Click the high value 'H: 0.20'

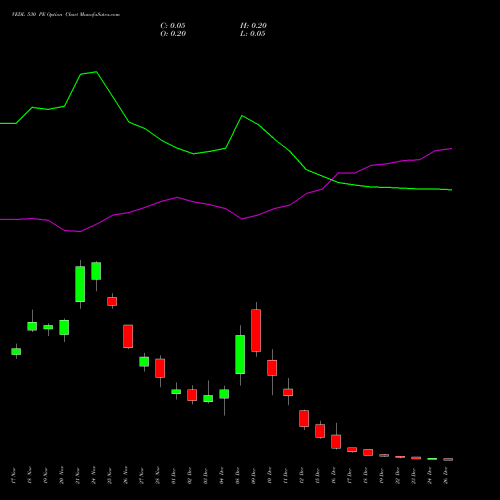coord(253,26)
